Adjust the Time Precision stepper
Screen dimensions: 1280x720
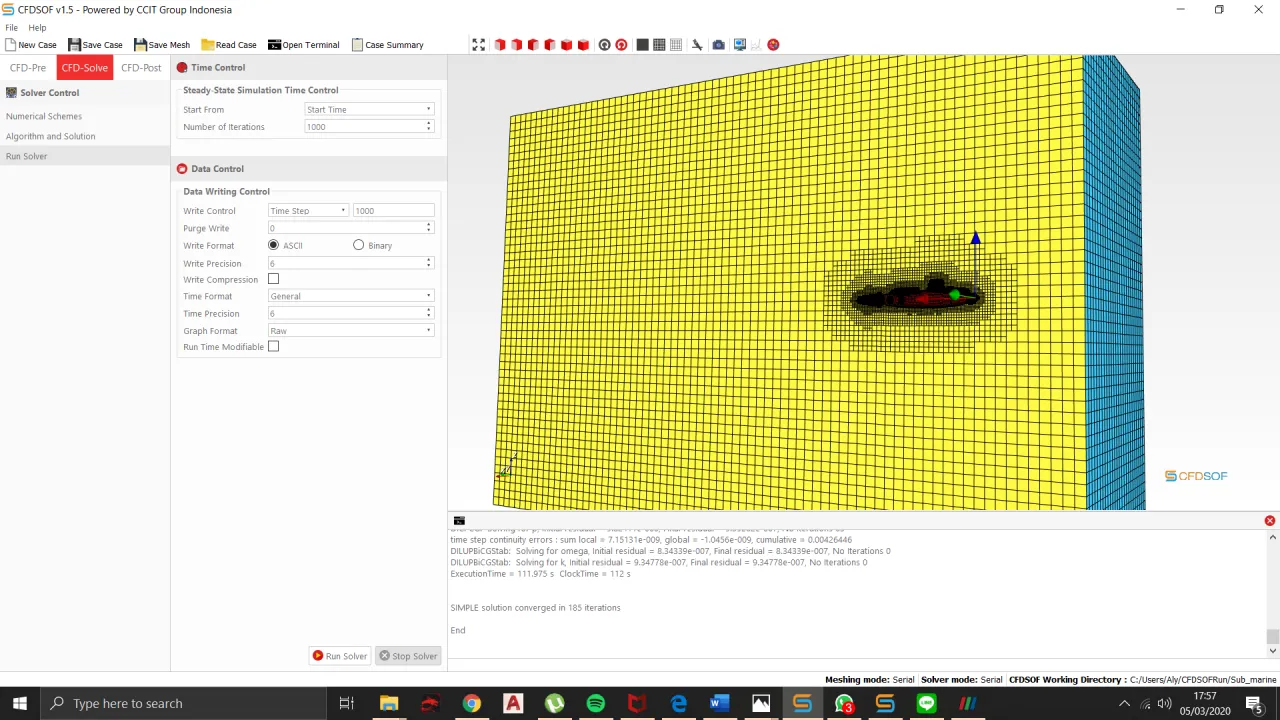(x=428, y=314)
